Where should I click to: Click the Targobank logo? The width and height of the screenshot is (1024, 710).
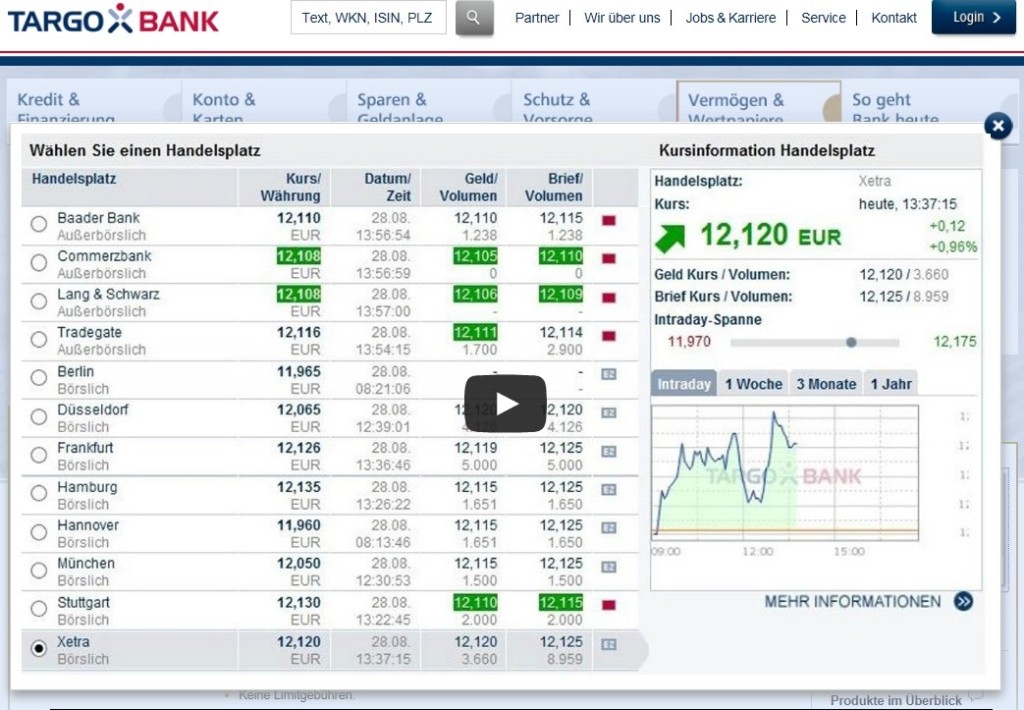[113, 19]
